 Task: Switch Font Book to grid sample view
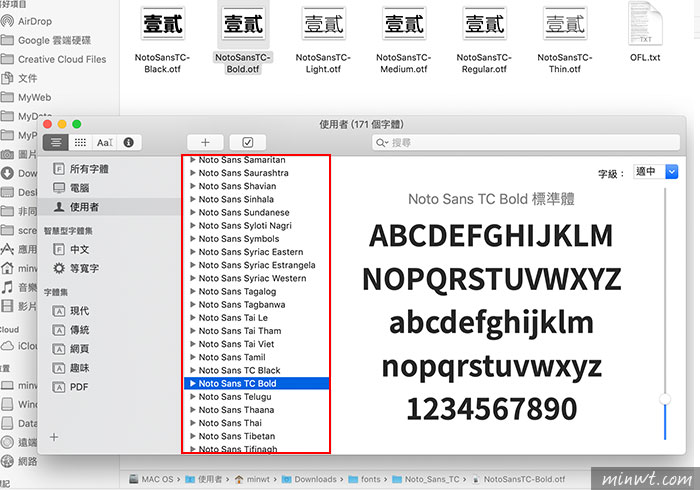click(80, 142)
